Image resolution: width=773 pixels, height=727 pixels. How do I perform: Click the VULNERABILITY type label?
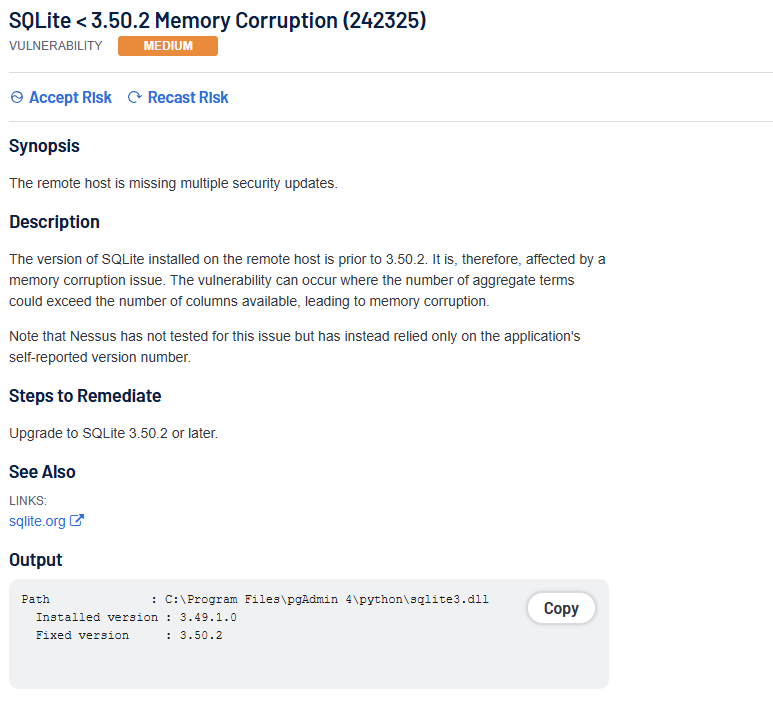(56, 46)
